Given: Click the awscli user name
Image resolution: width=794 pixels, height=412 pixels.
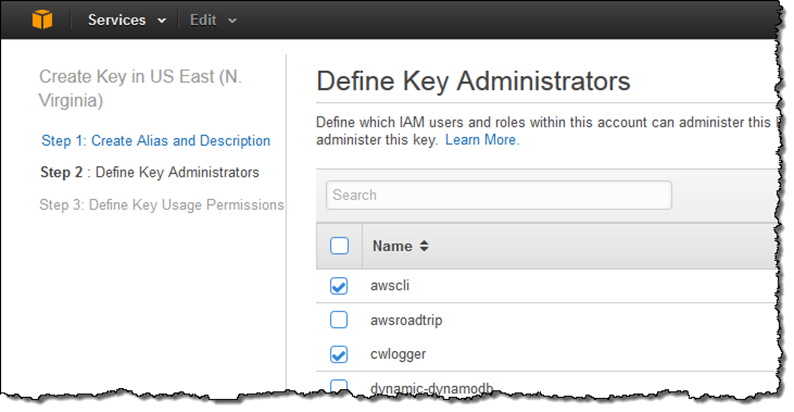Looking at the screenshot, I should pyautogui.click(x=390, y=286).
